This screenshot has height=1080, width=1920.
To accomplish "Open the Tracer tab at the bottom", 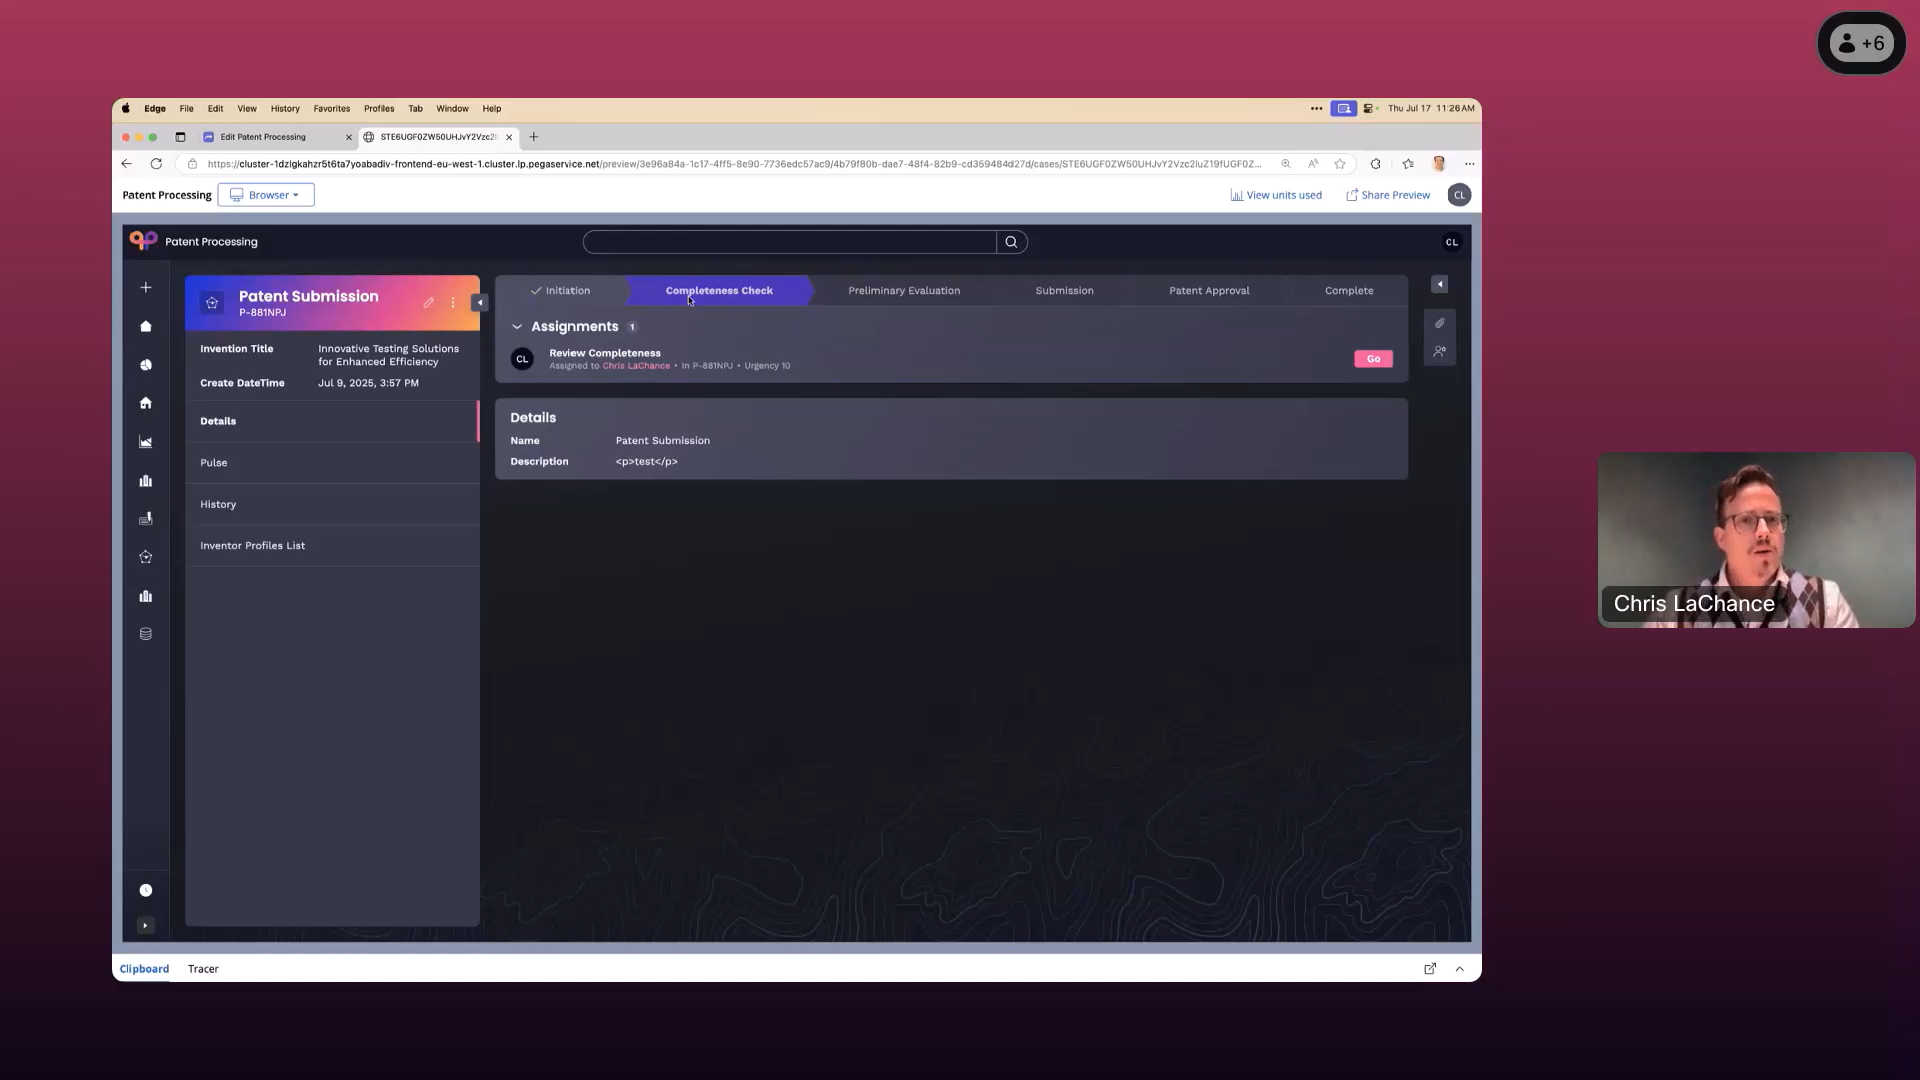I will coord(203,968).
